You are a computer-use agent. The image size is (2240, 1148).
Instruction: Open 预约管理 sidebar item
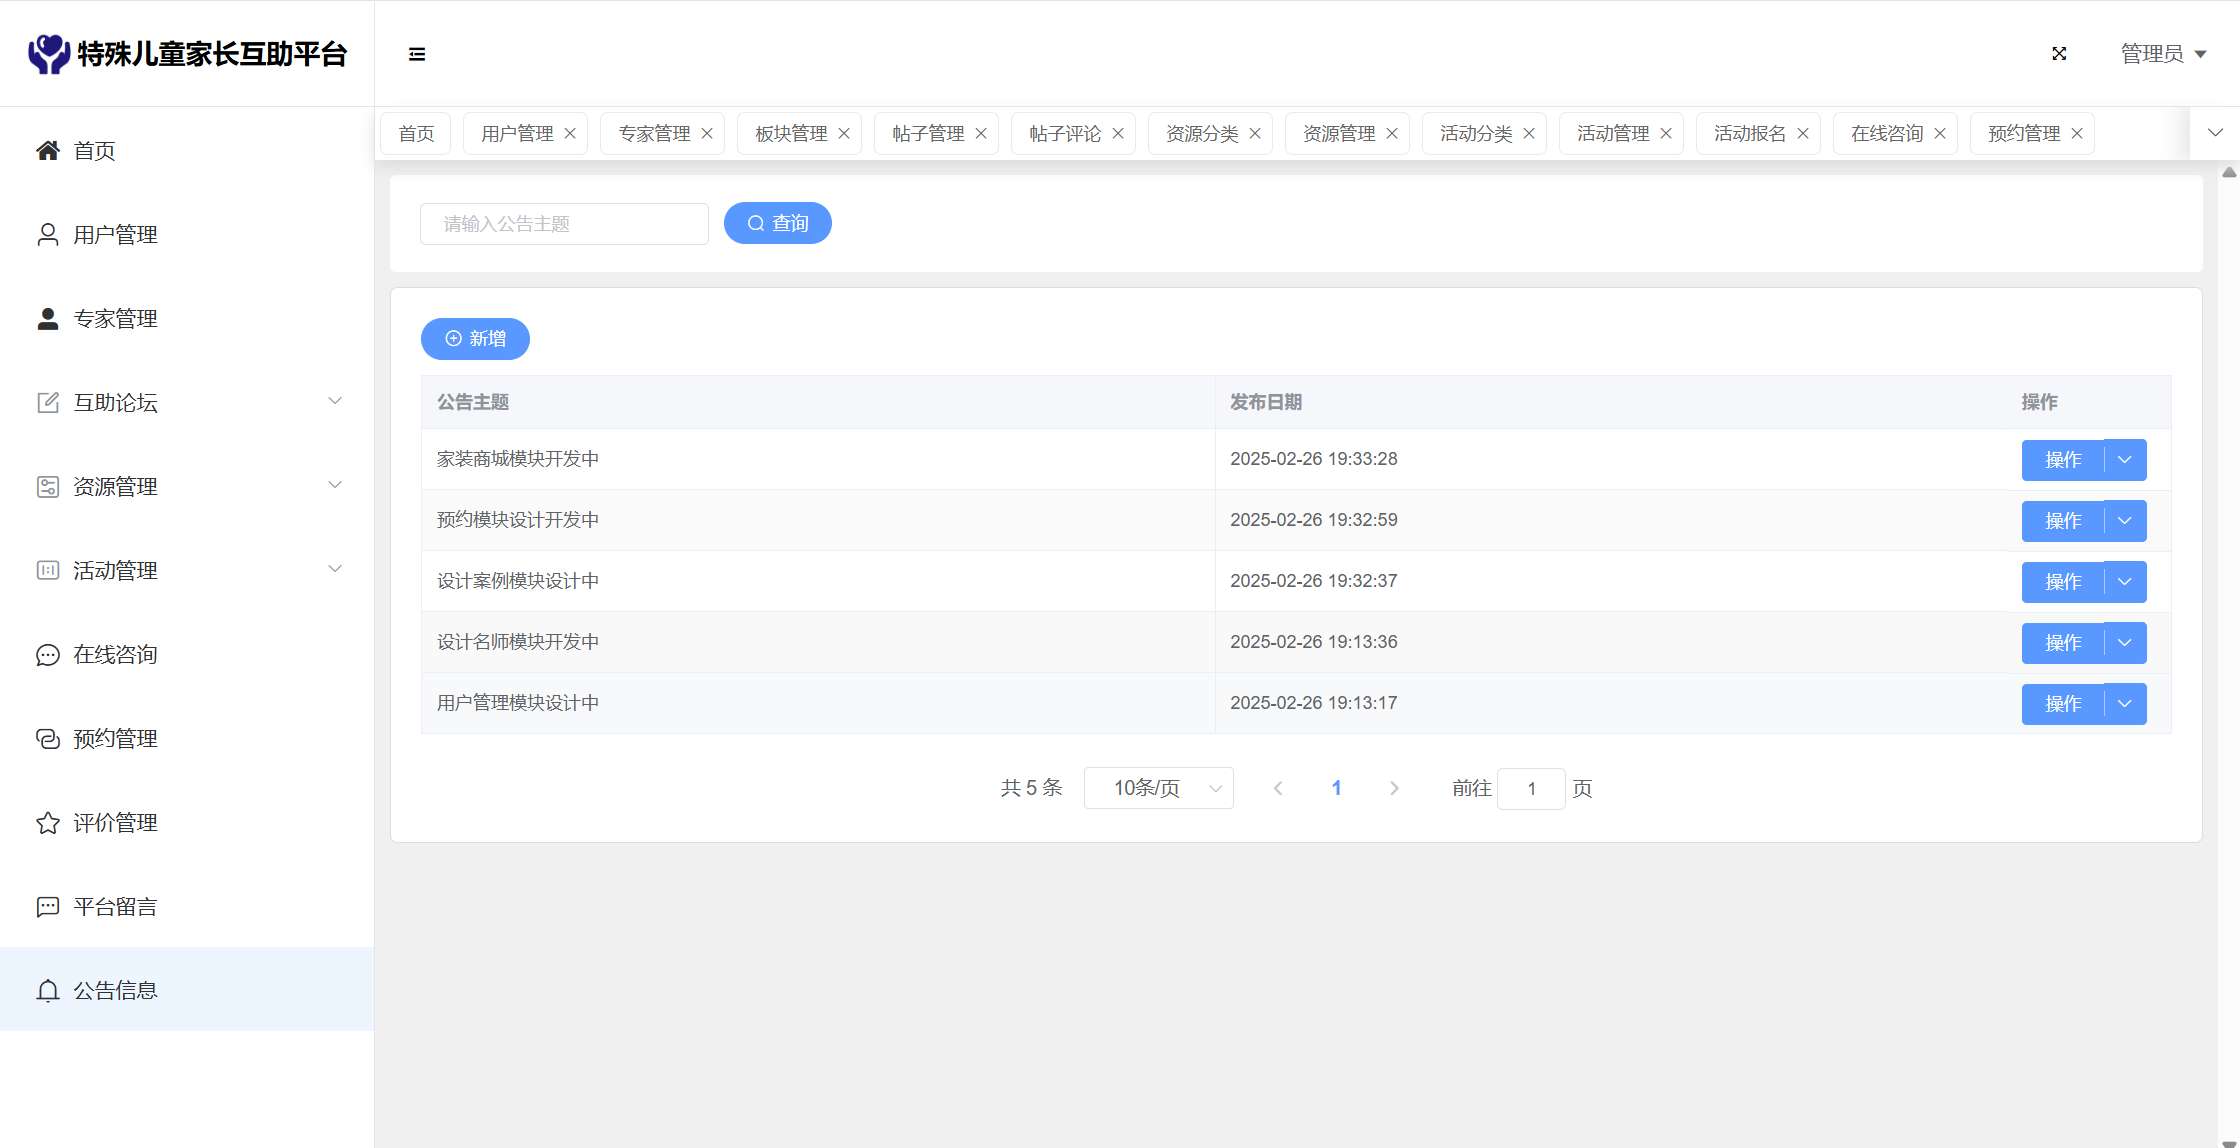[114, 739]
